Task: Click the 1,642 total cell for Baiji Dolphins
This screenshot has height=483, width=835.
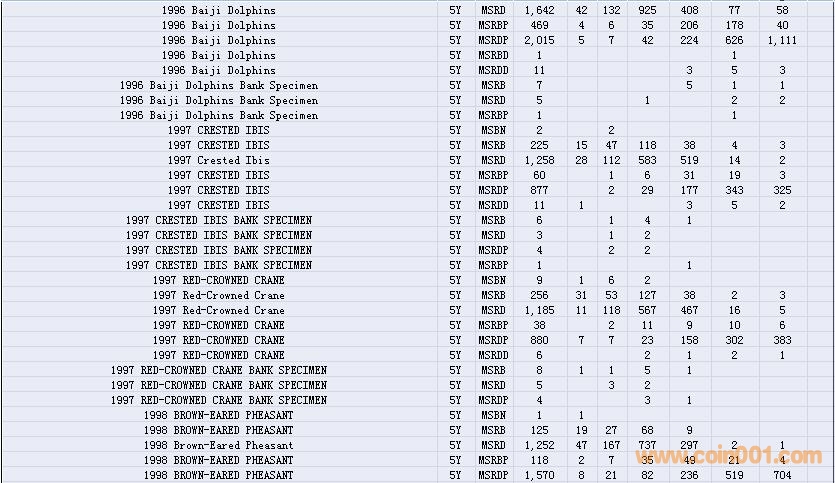Action: point(539,10)
